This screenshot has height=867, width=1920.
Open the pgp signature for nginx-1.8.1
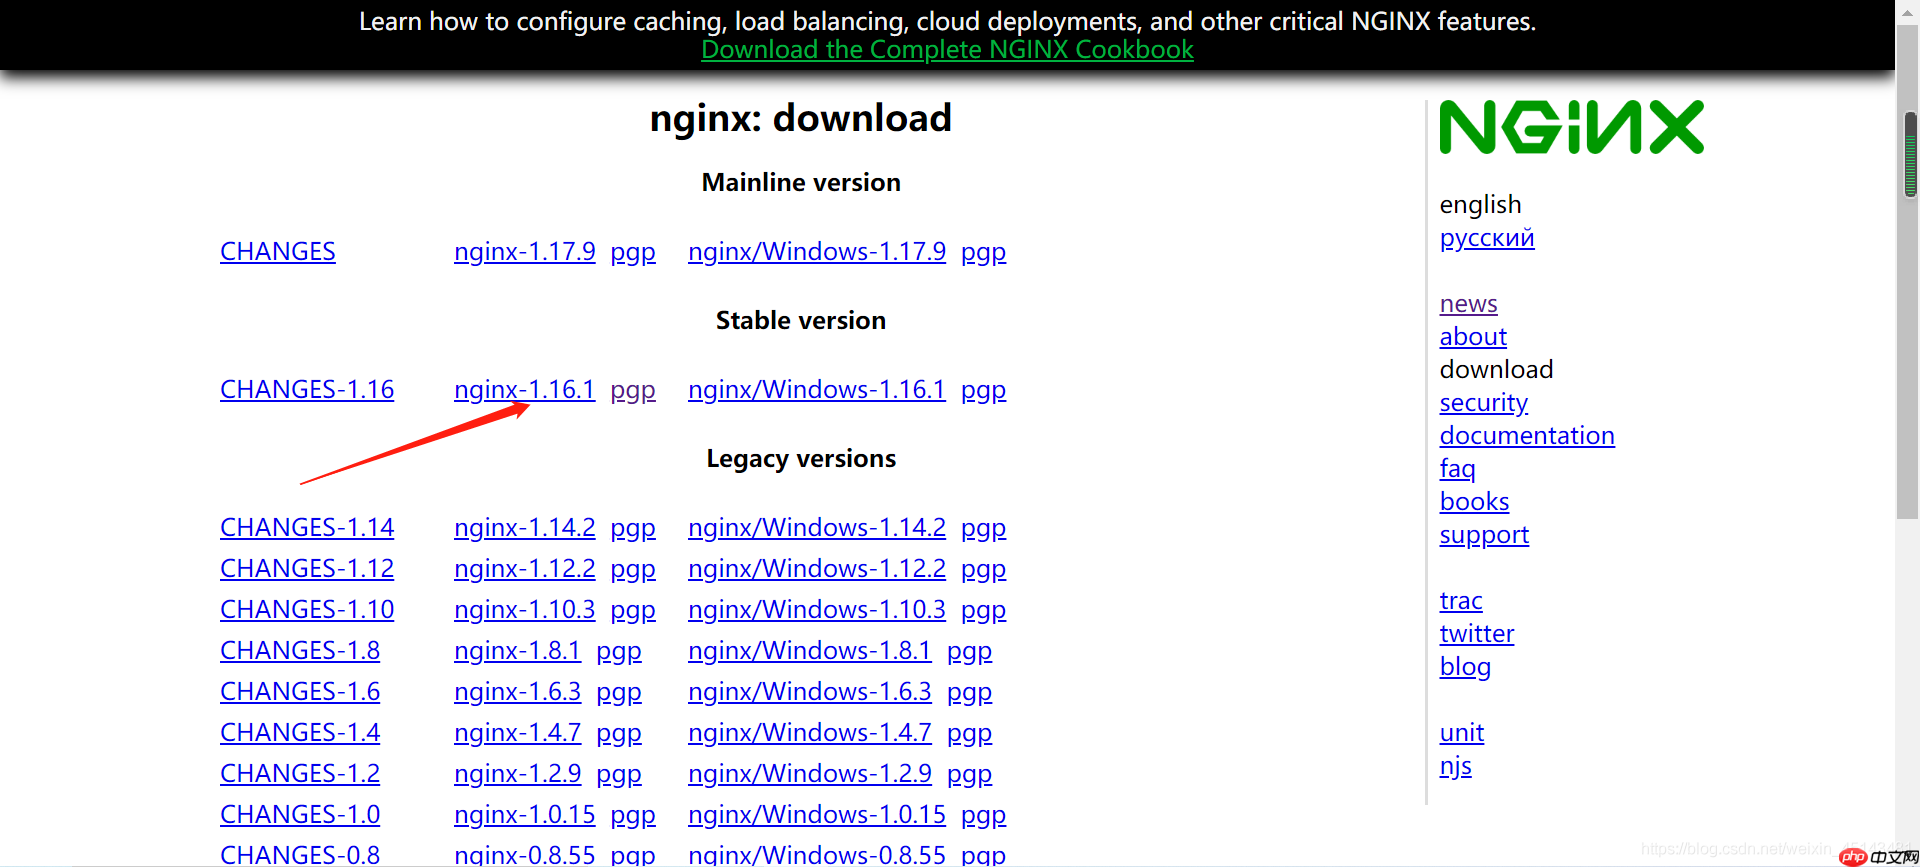tap(619, 652)
